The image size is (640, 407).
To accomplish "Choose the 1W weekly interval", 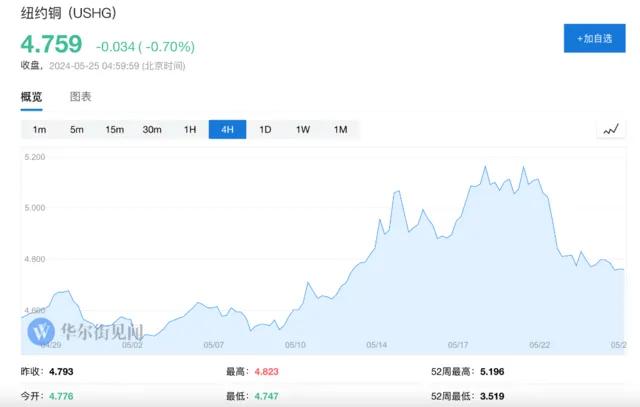I will point(302,130).
